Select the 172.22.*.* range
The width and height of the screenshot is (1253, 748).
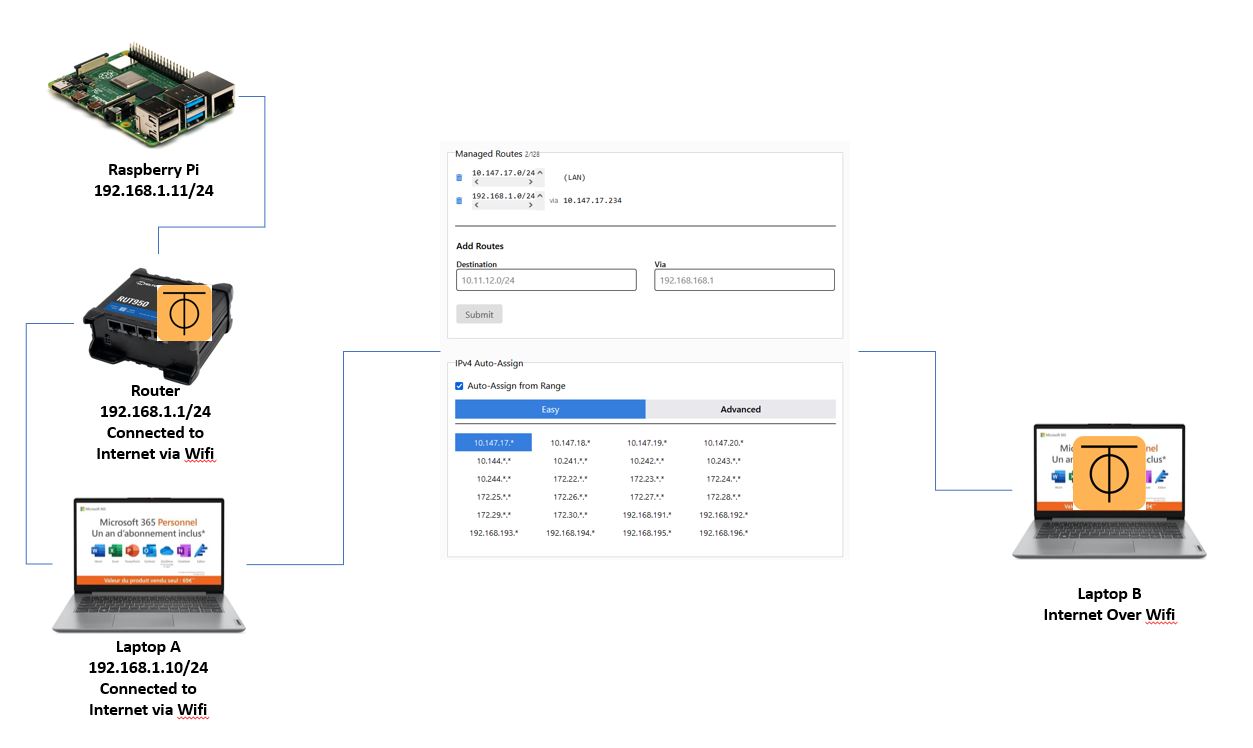click(570, 479)
